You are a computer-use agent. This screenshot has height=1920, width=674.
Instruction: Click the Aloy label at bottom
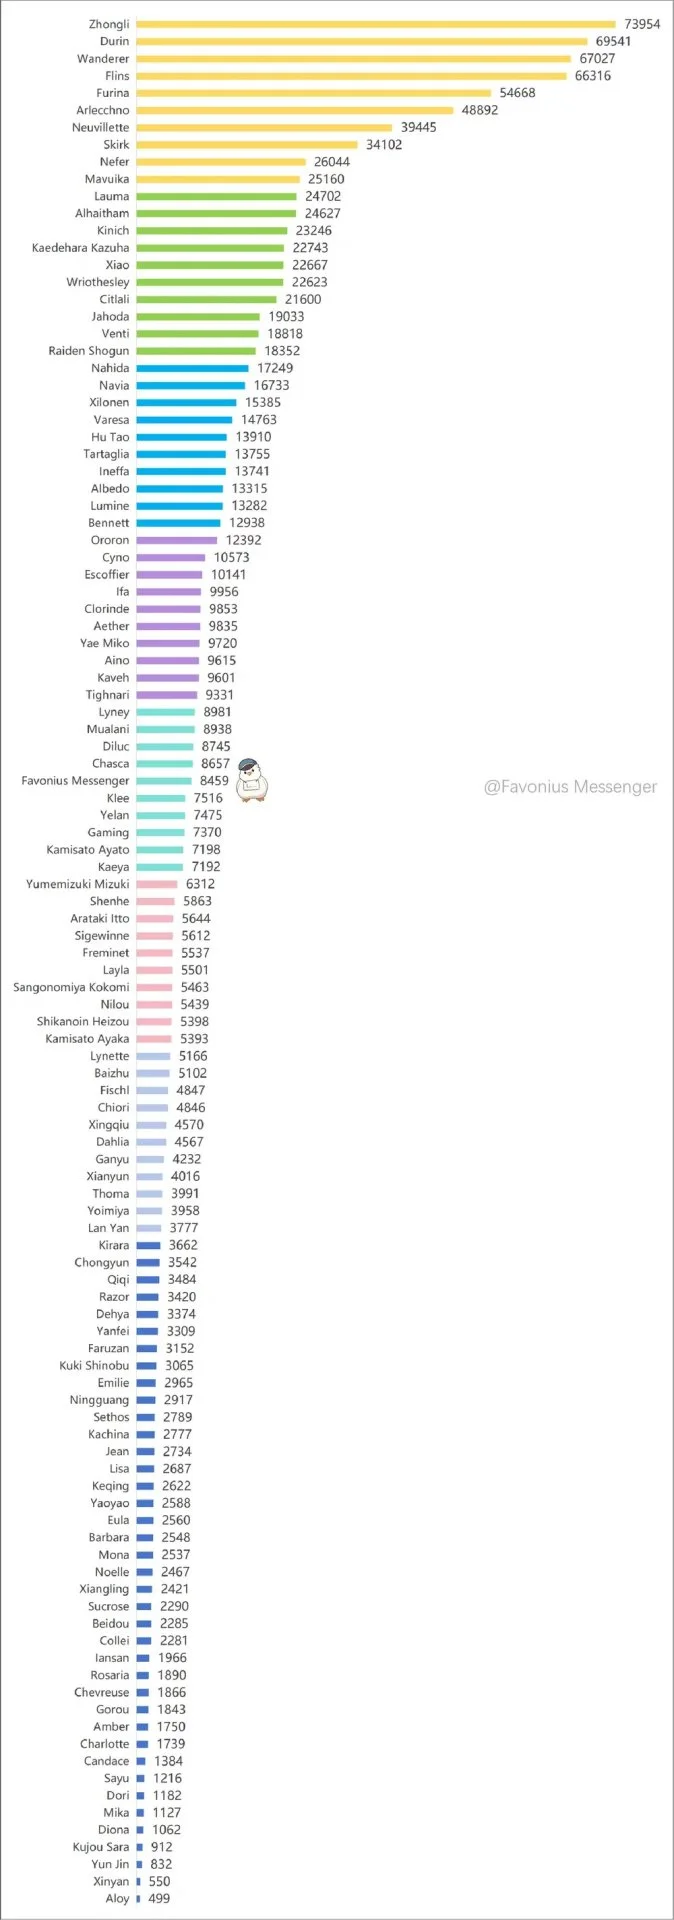(x=118, y=1898)
